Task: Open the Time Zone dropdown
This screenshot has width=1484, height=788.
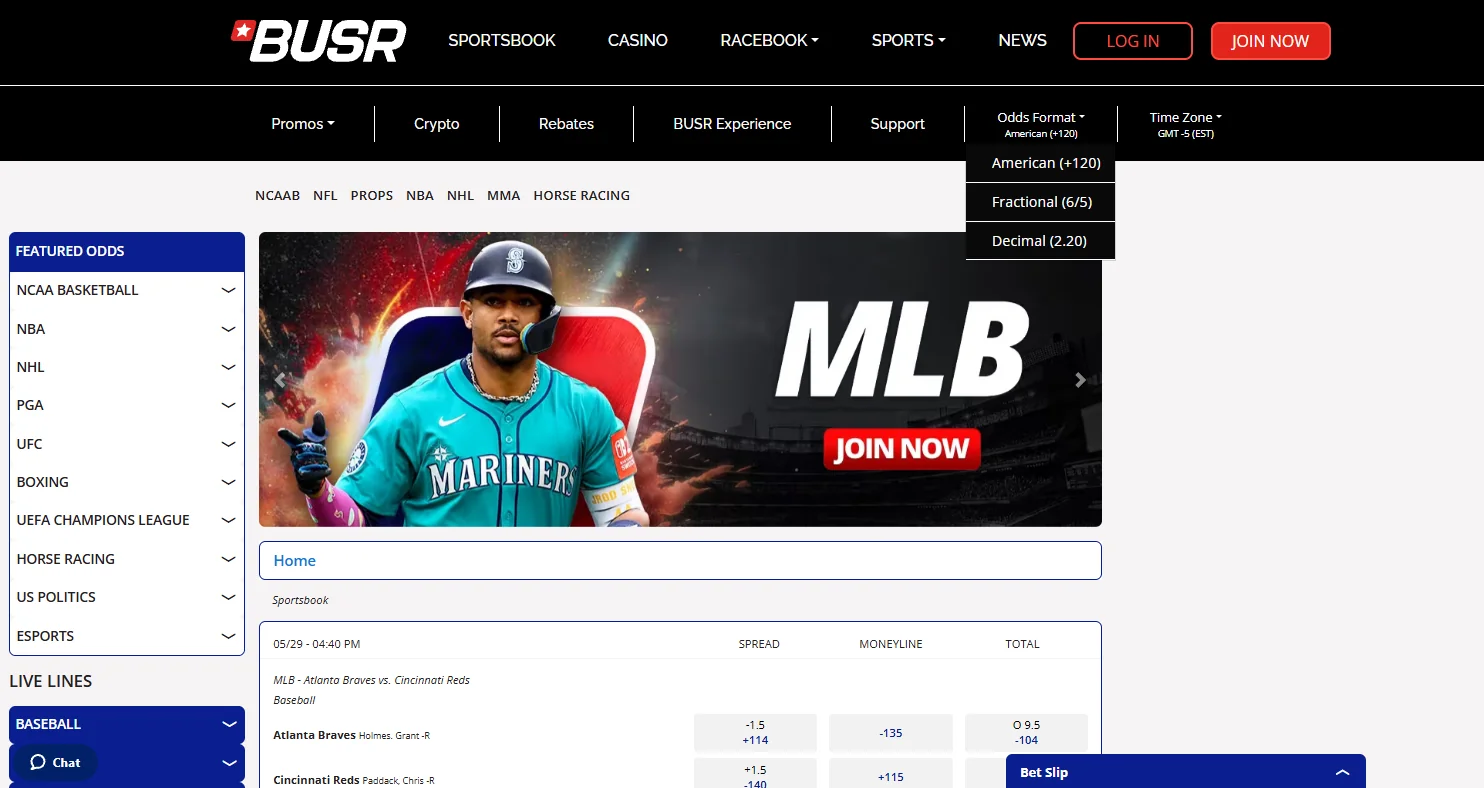Action: (1186, 124)
